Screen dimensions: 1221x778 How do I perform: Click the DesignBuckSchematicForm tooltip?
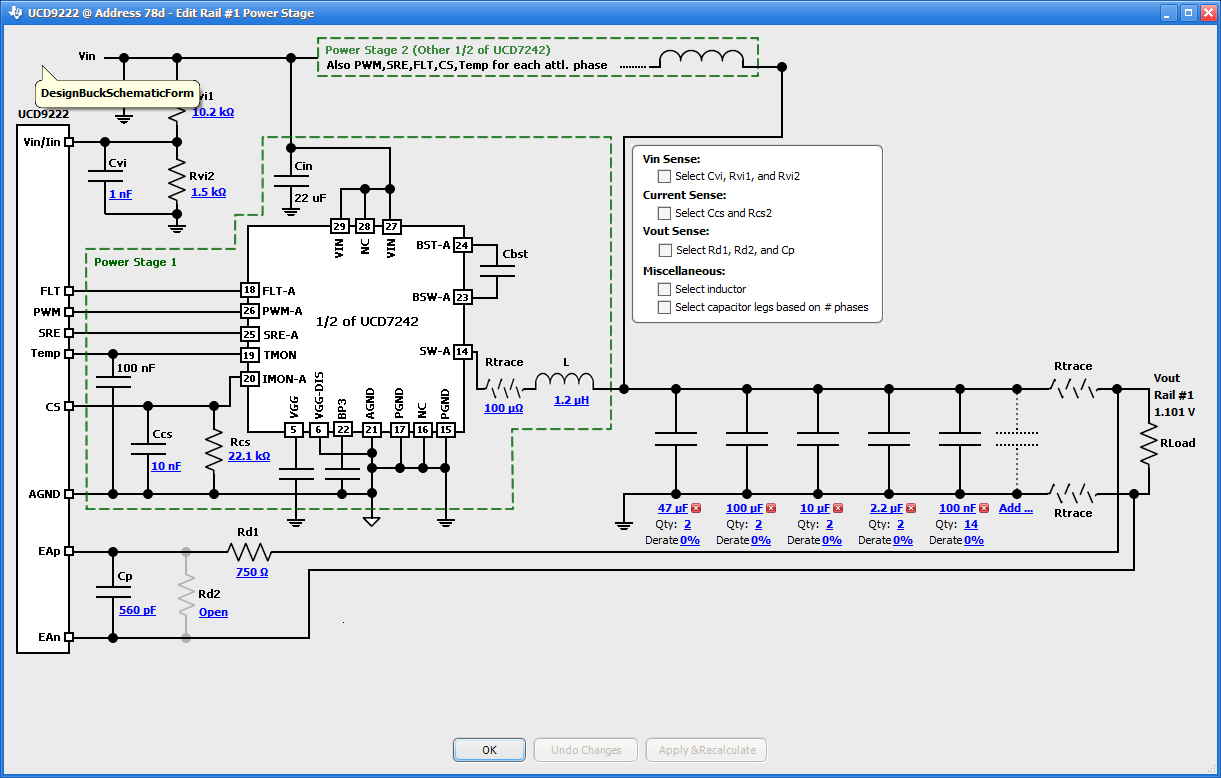[117, 93]
